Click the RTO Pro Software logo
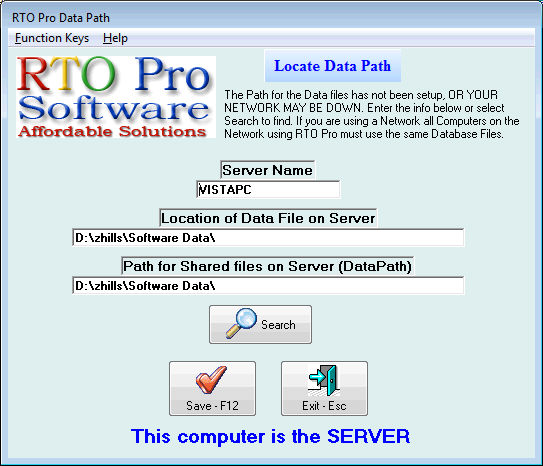Screen dimensions: 543x466 click(x=116, y=97)
